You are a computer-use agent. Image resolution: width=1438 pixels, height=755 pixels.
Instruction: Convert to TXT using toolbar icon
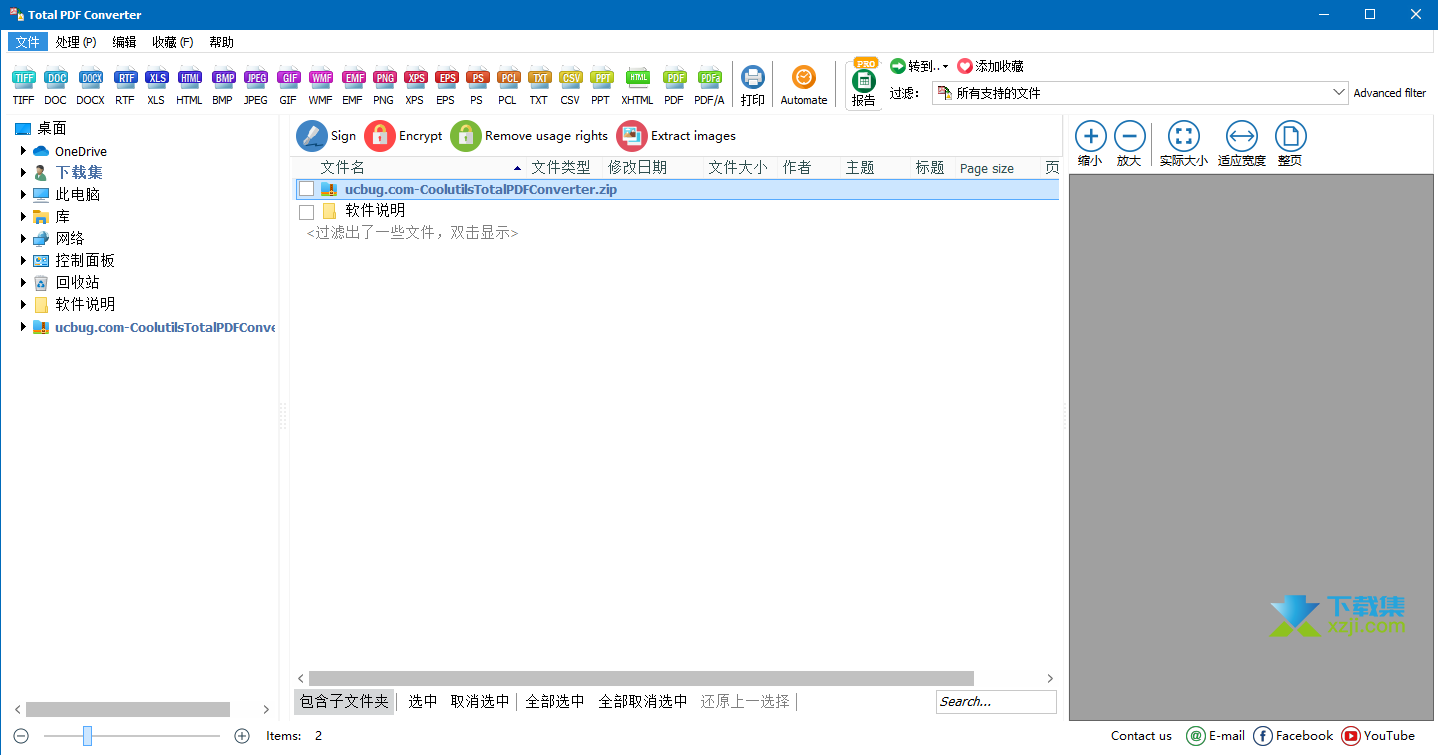pyautogui.click(x=539, y=78)
